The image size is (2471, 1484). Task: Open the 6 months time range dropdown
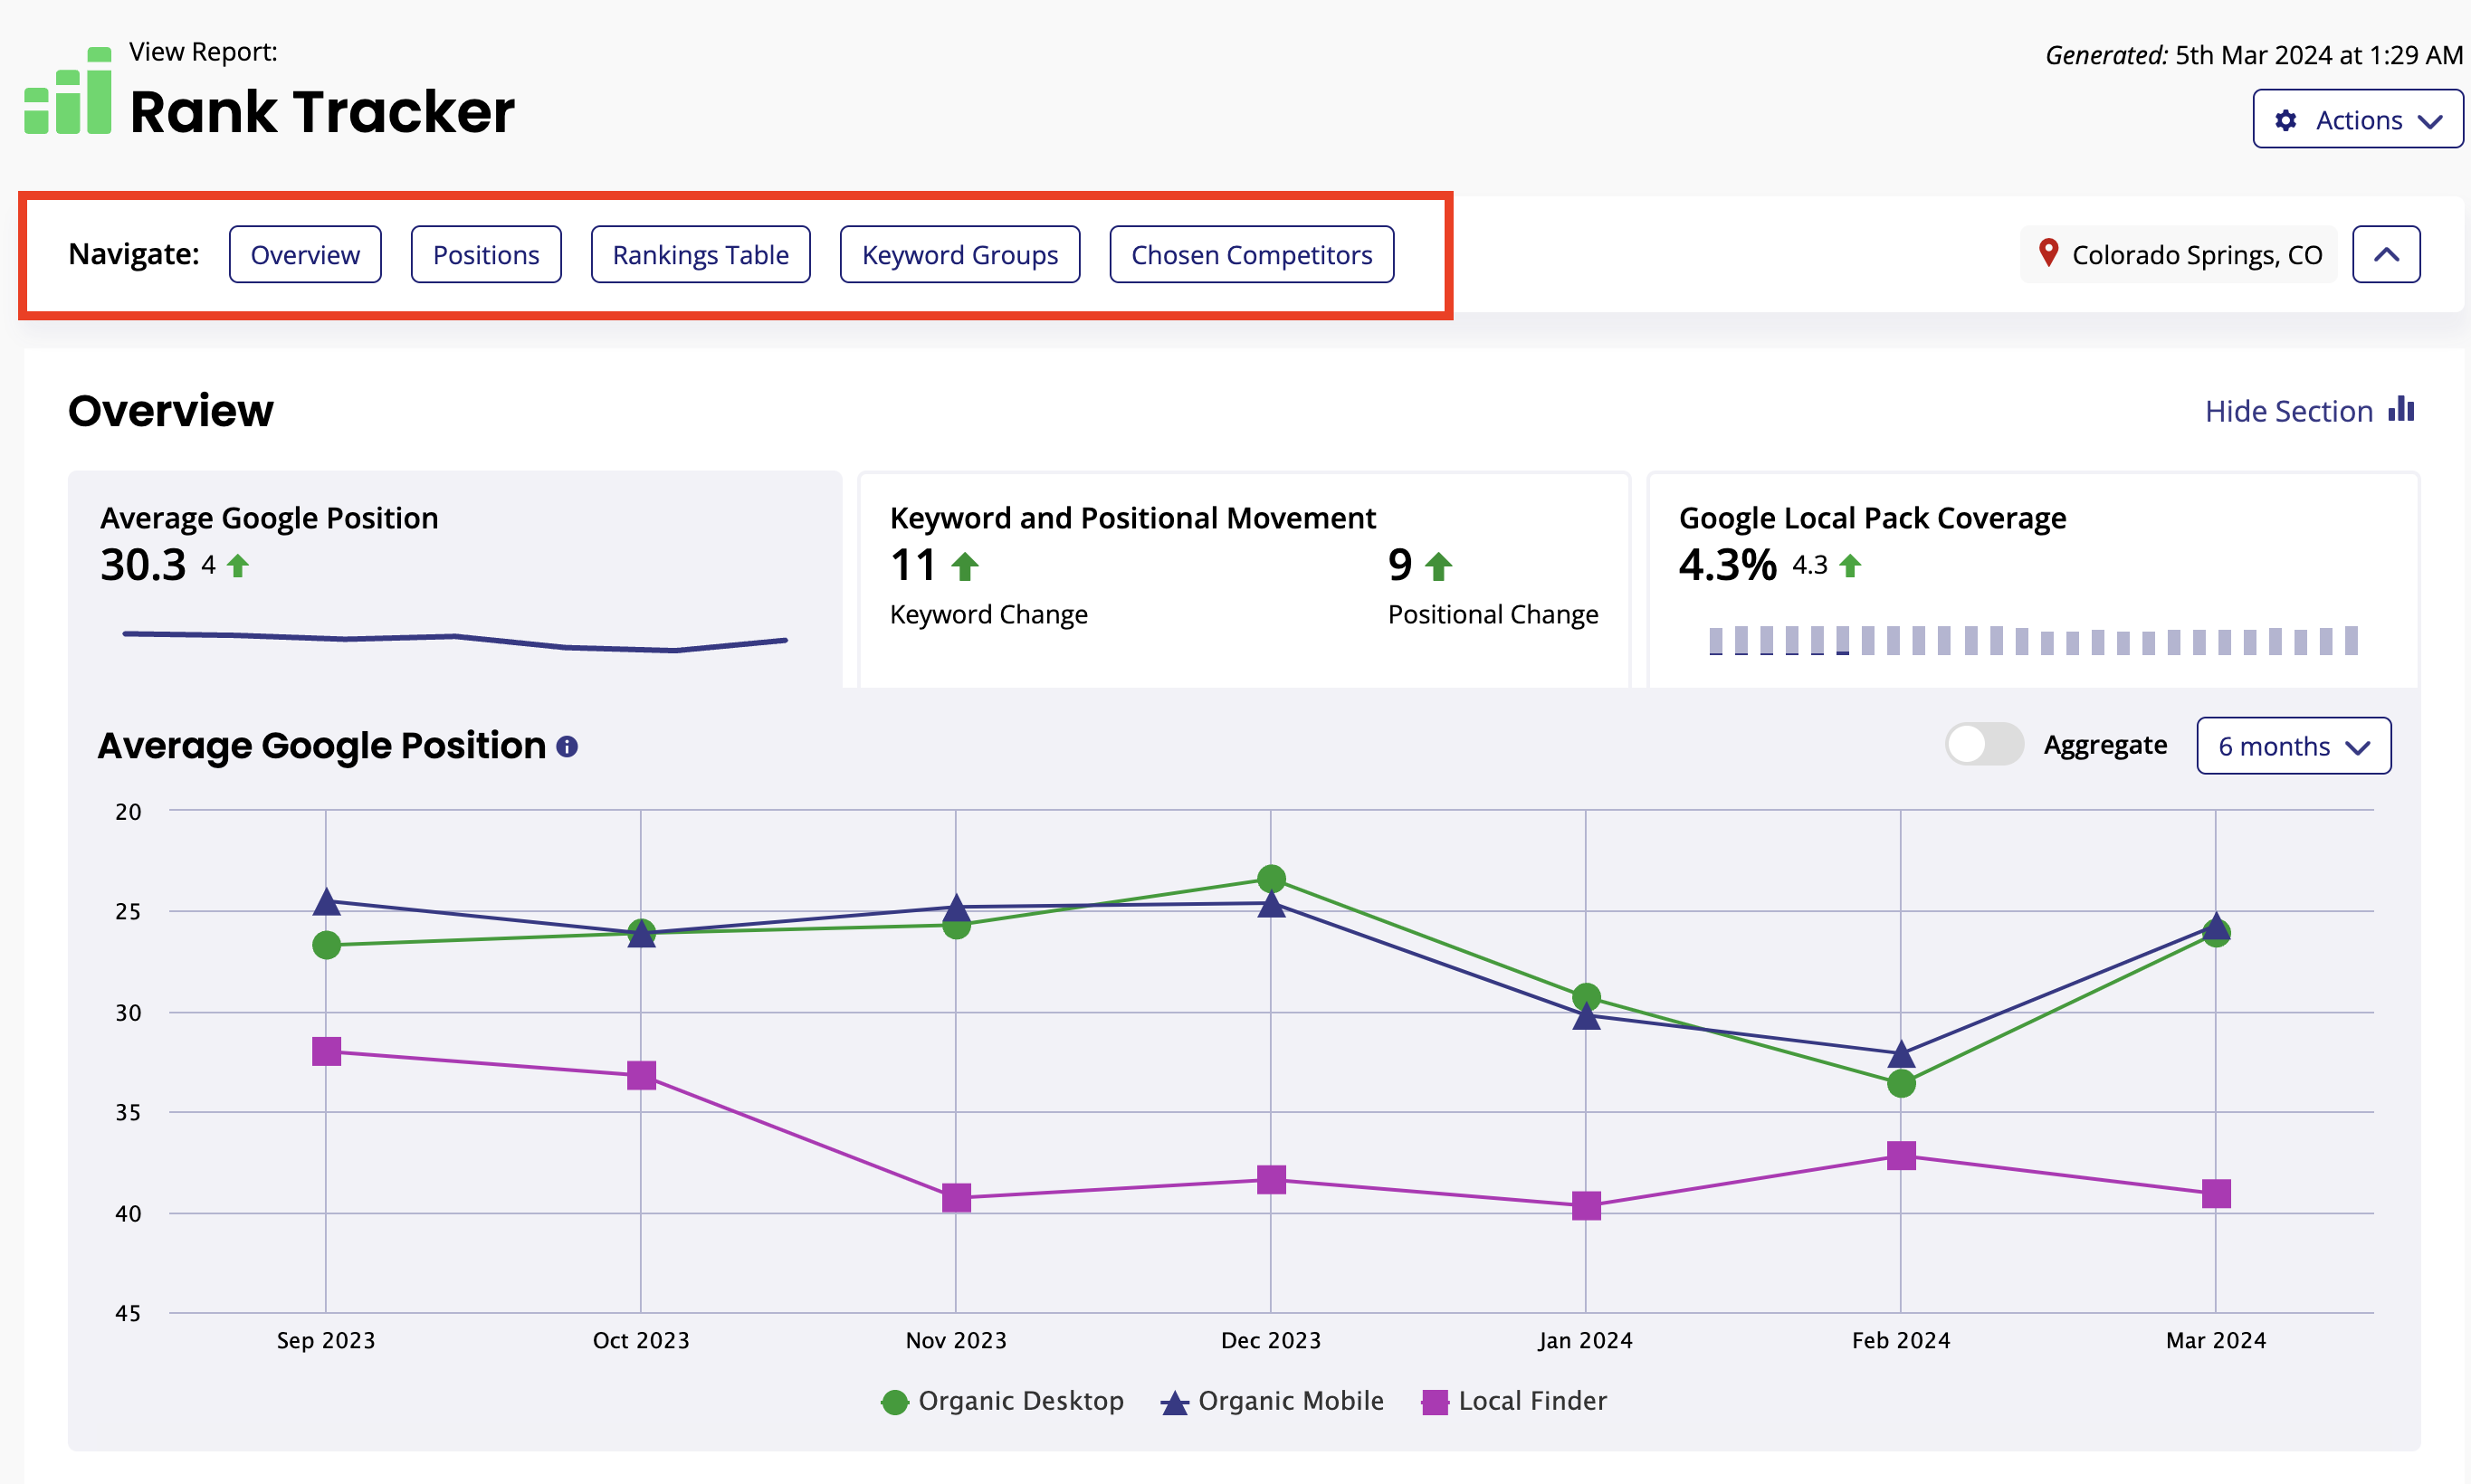2293,746
